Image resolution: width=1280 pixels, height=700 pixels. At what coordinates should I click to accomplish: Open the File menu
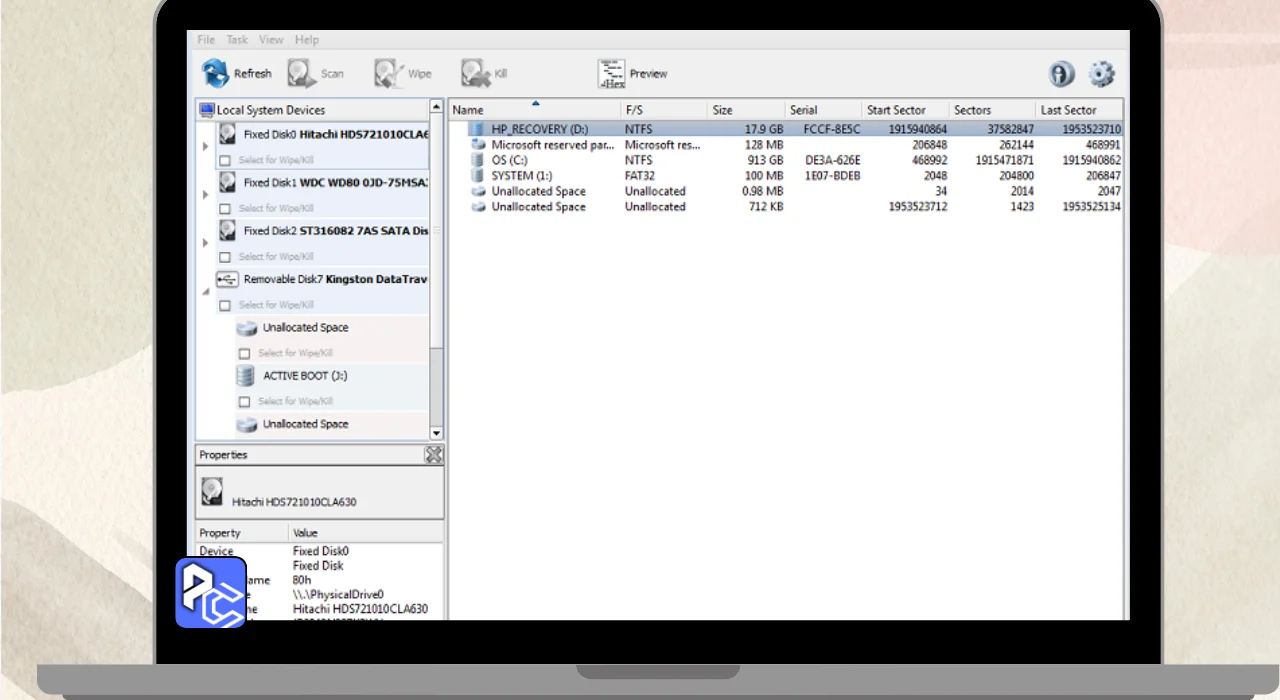(x=206, y=40)
